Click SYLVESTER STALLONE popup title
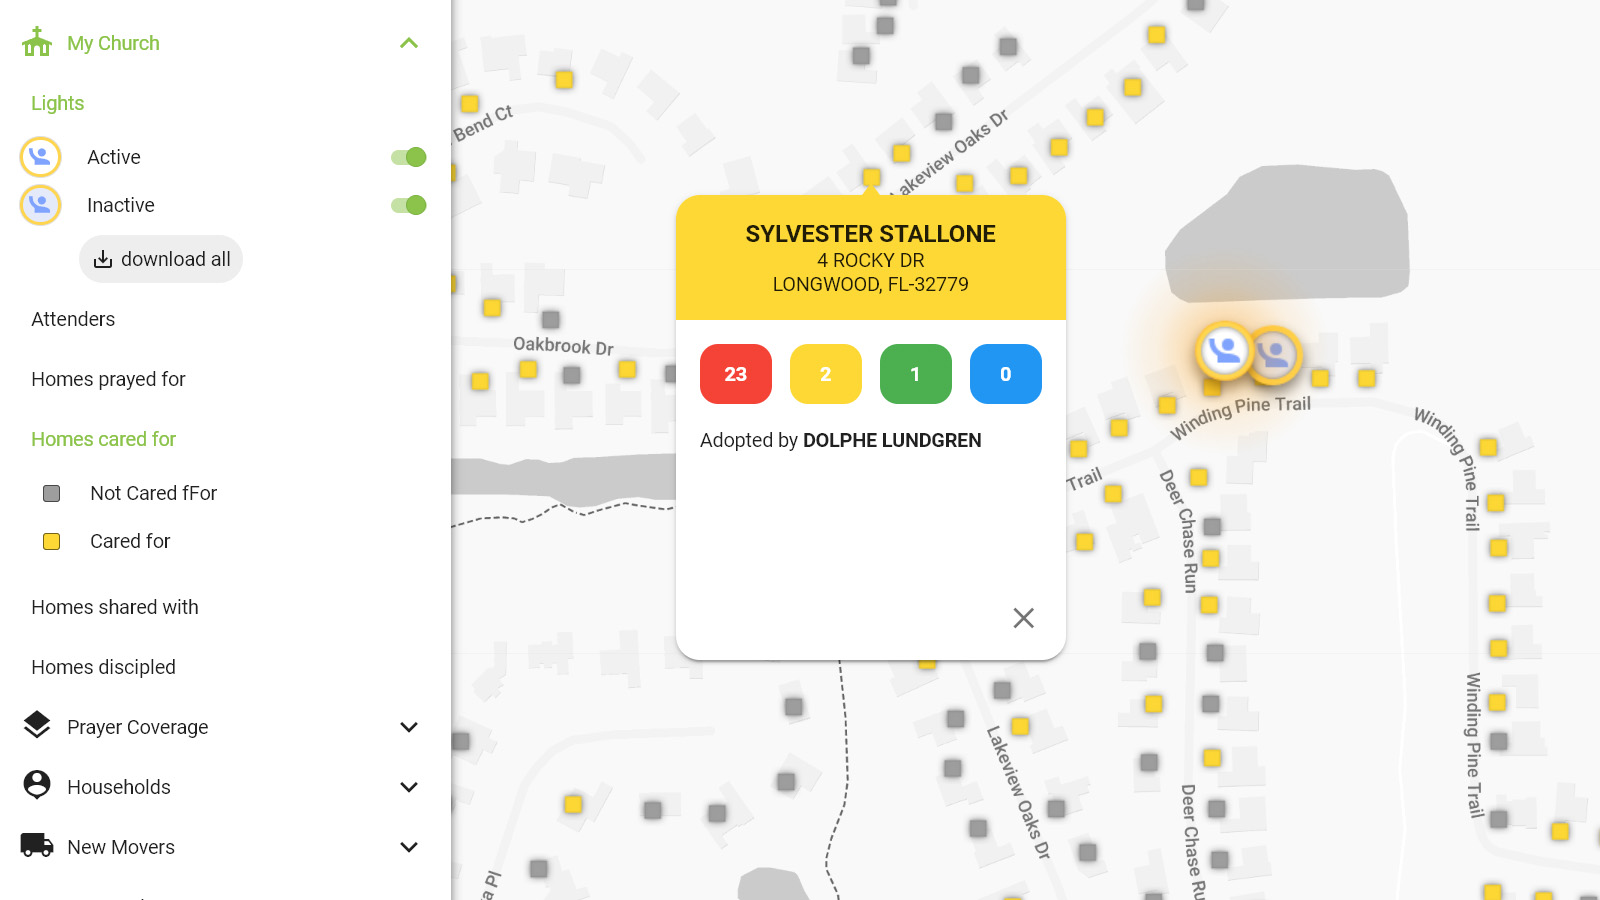The image size is (1600, 900). coord(870,234)
